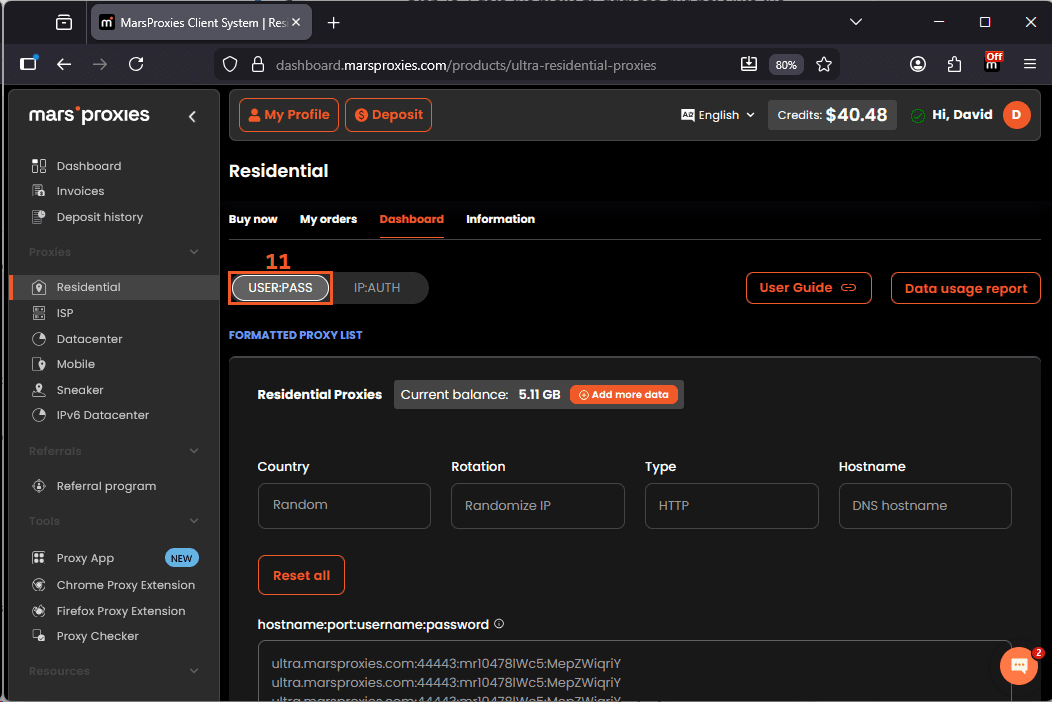Click the save to Pocket download icon
The image size is (1052, 702).
pyautogui.click(x=749, y=64)
